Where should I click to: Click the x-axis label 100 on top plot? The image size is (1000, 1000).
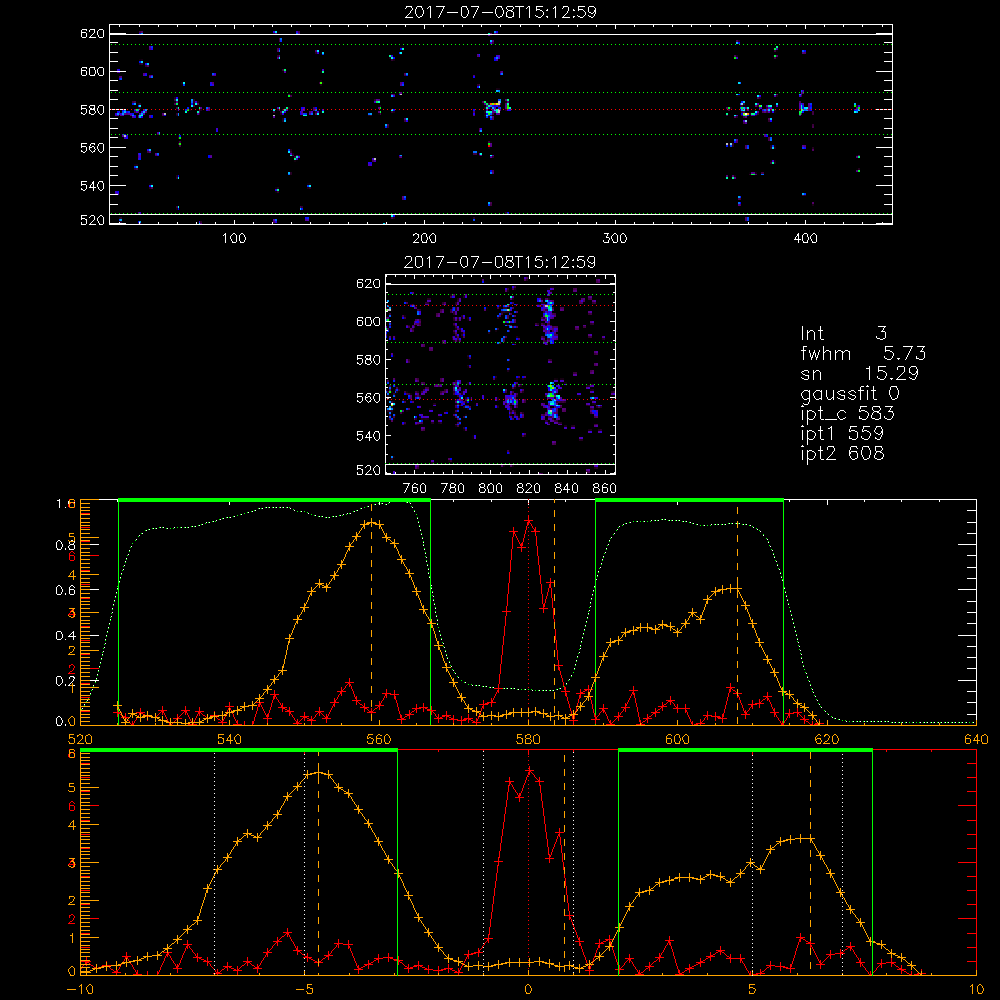coord(234,239)
